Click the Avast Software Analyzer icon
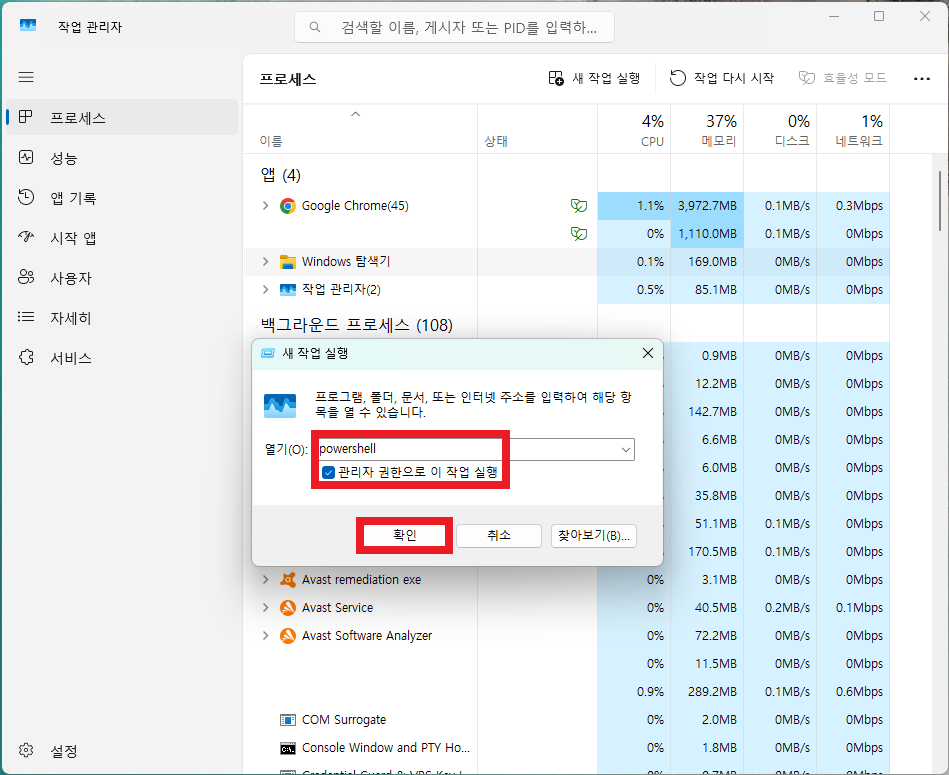Image resolution: width=949 pixels, height=775 pixels. [287, 635]
